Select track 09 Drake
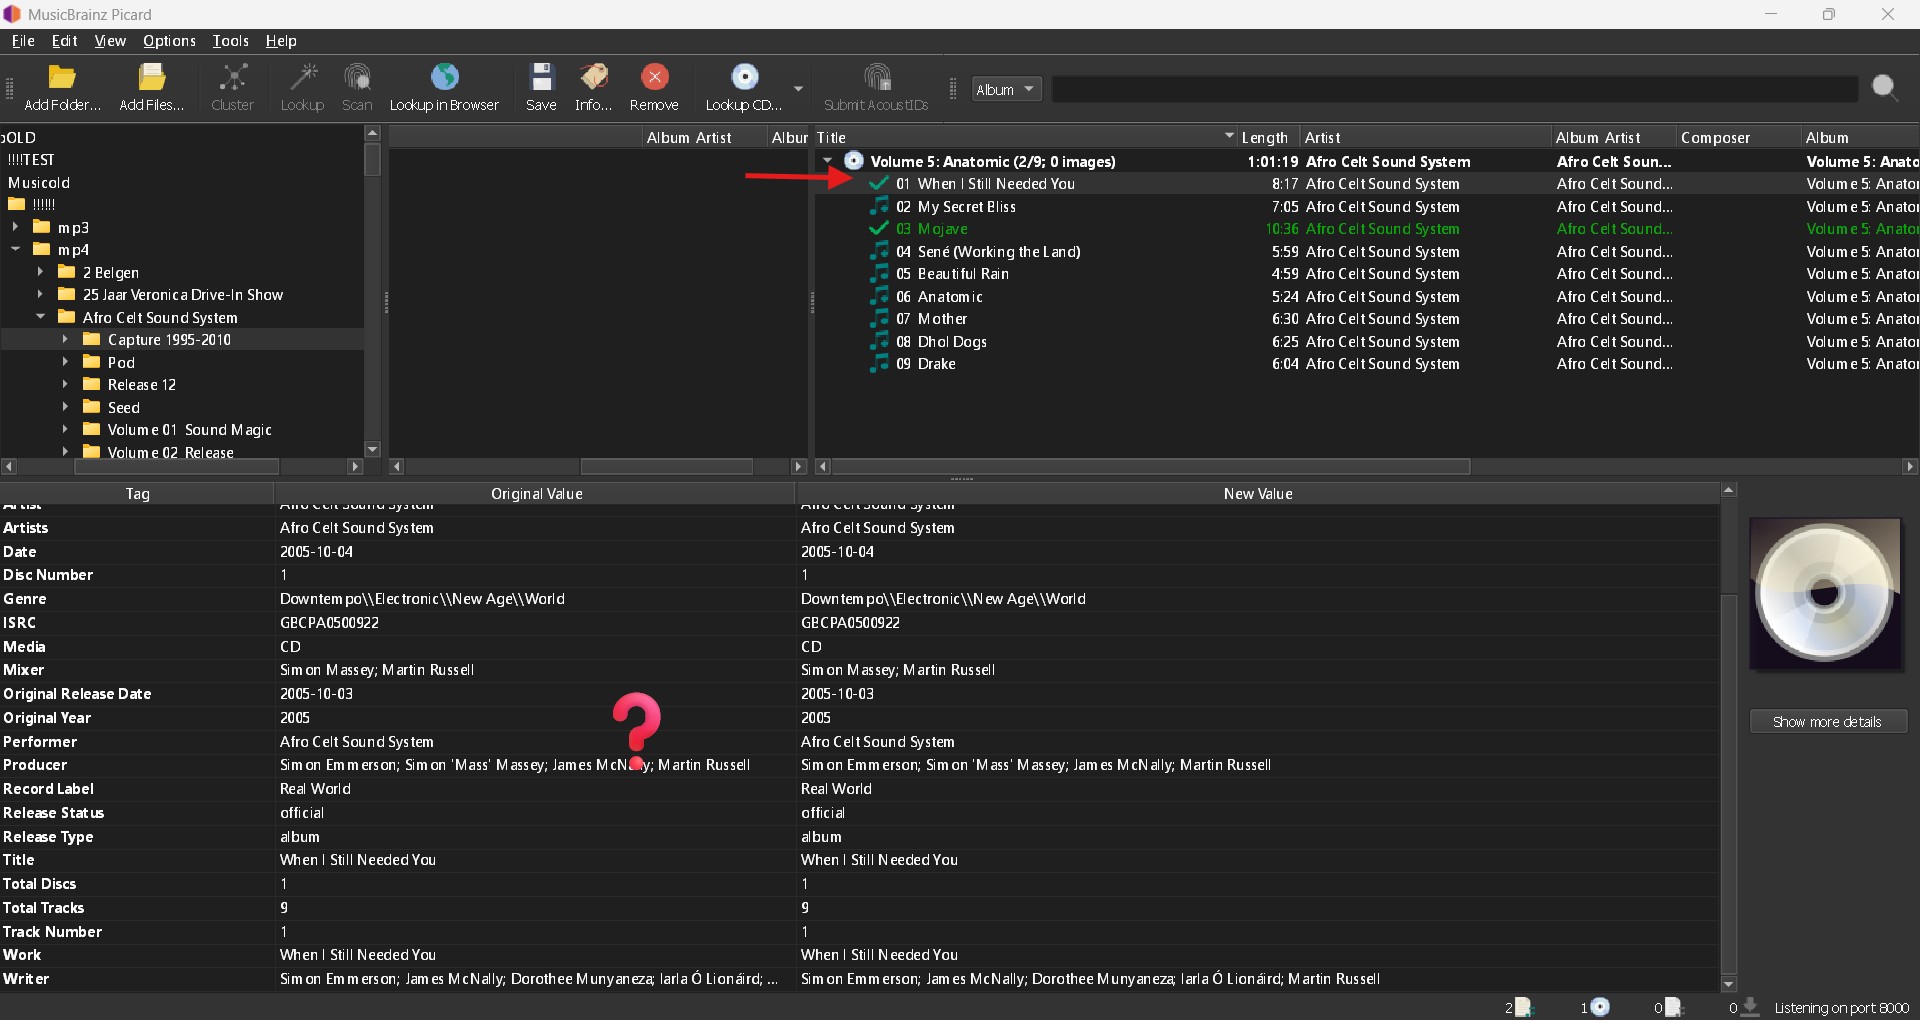Image resolution: width=1920 pixels, height=1020 pixels. pyautogui.click(x=926, y=363)
